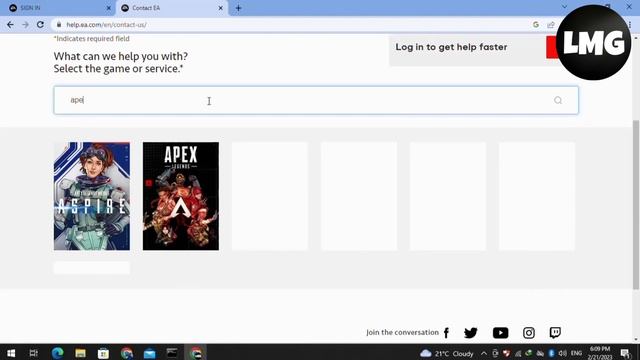Switch to the SIGN IN tab
The image size is (640, 360).
(57, 8)
